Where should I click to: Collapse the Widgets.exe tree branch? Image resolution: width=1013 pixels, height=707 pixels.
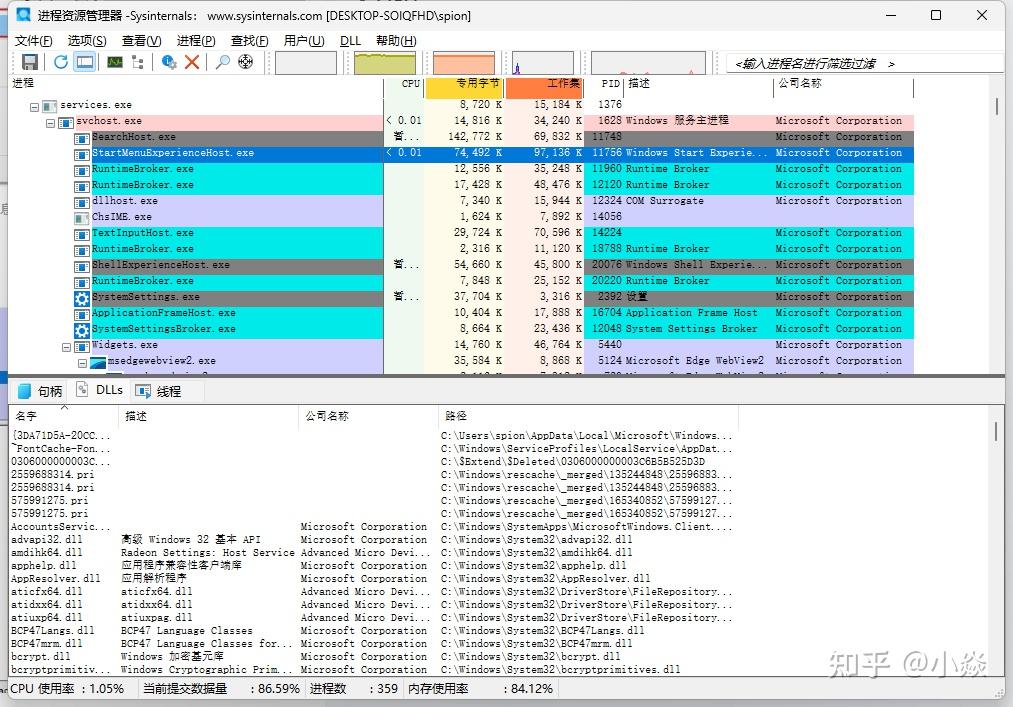point(65,344)
